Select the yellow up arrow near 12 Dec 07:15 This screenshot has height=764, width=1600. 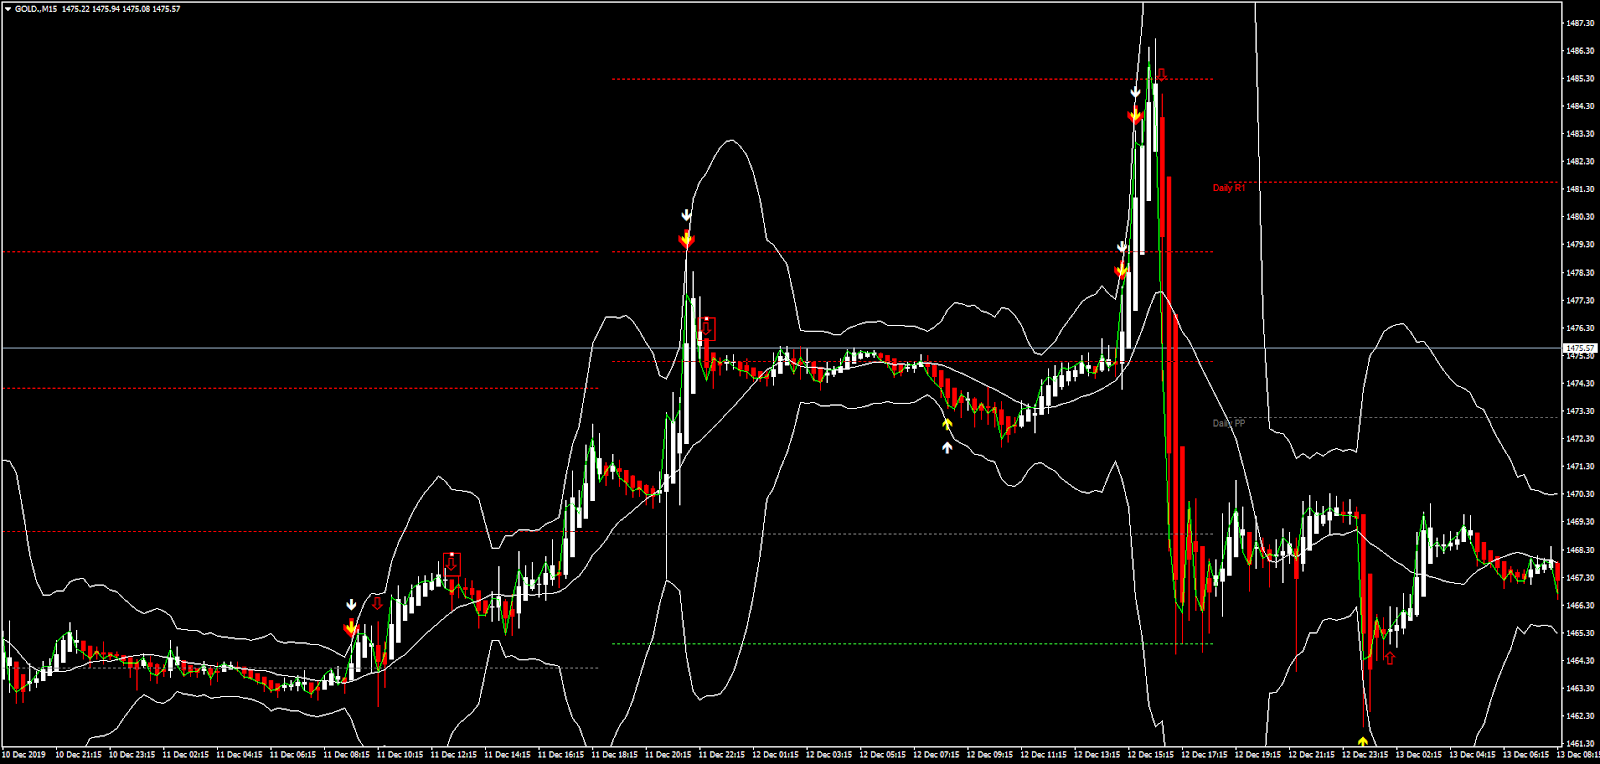947,425
